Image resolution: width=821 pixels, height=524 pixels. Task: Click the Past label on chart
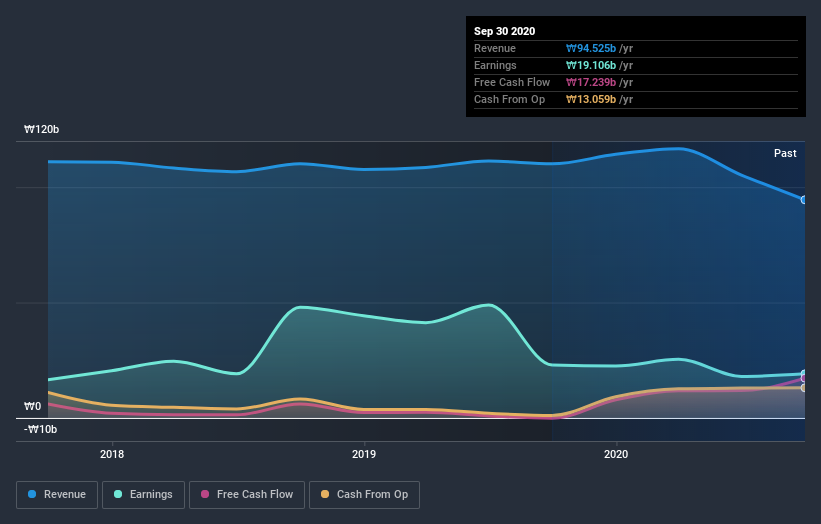click(785, 153)
